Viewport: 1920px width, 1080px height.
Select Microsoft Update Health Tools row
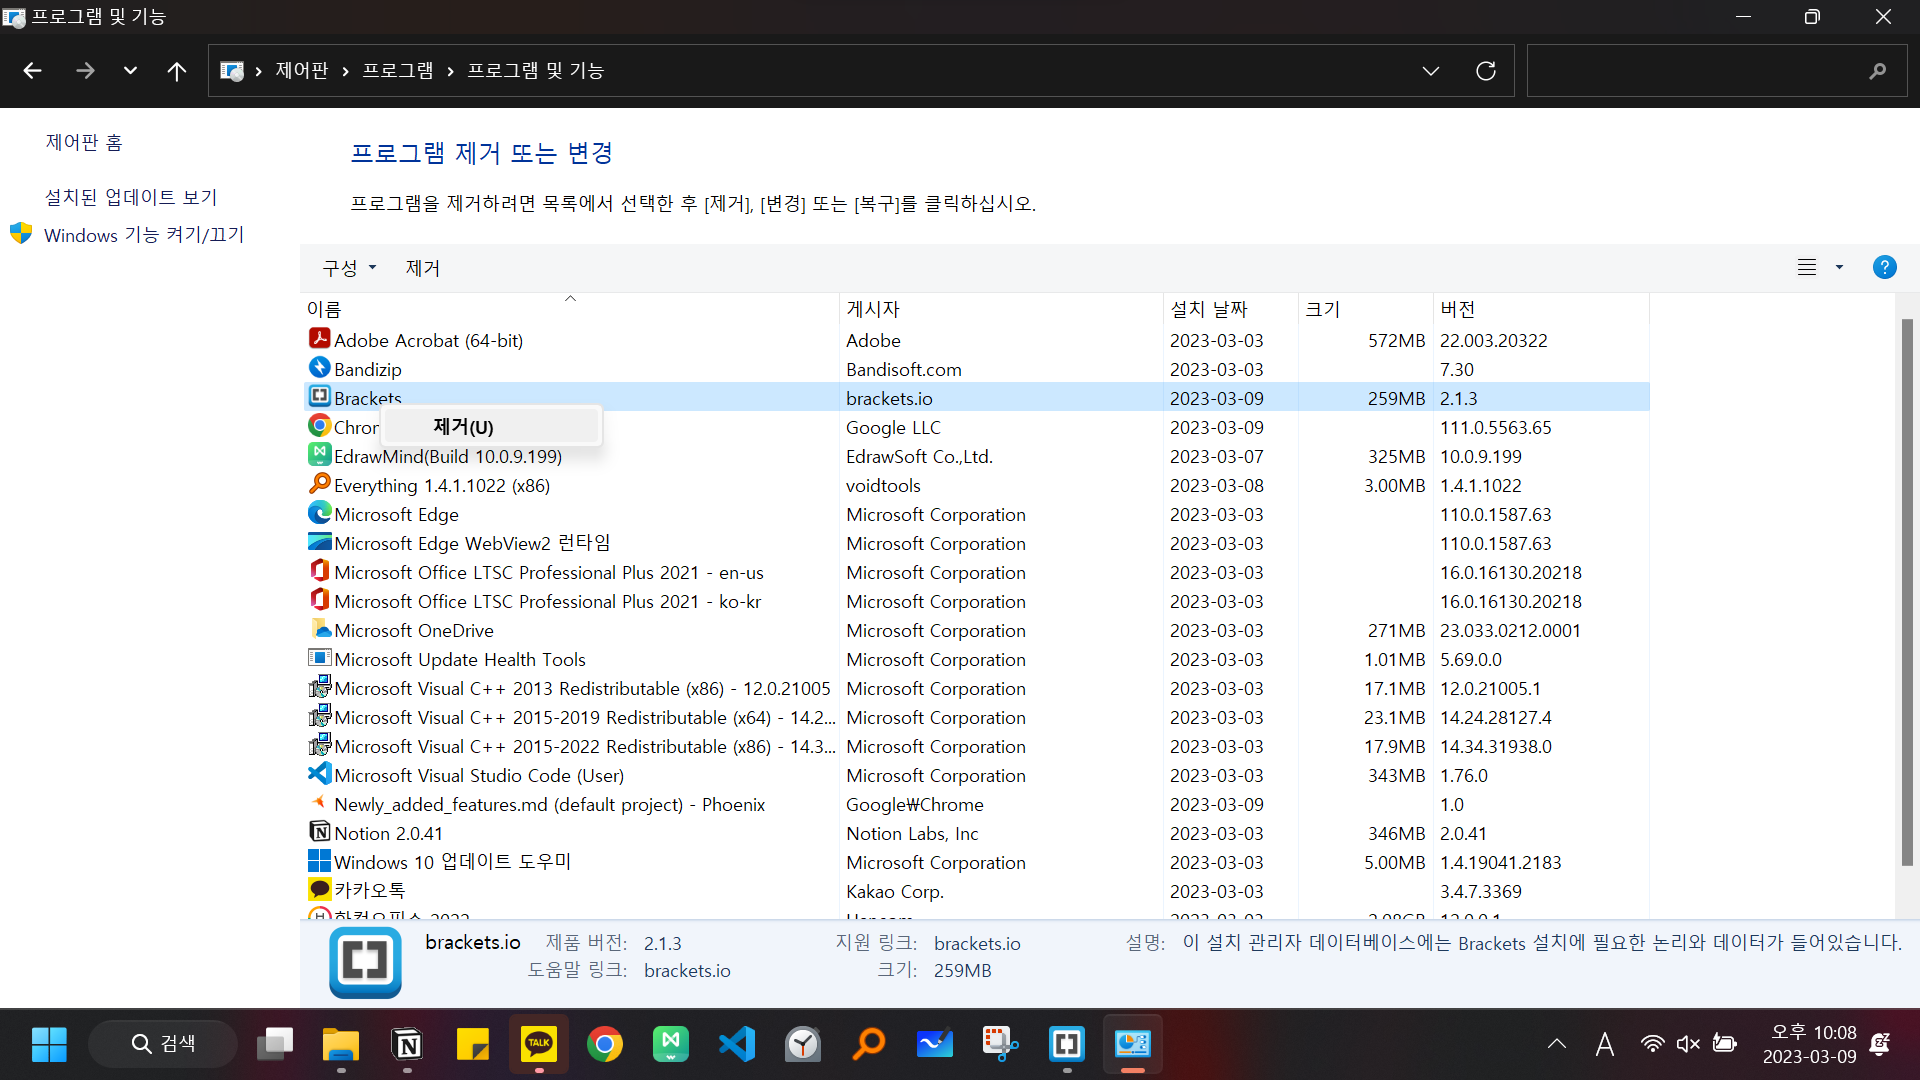[976, 659]
